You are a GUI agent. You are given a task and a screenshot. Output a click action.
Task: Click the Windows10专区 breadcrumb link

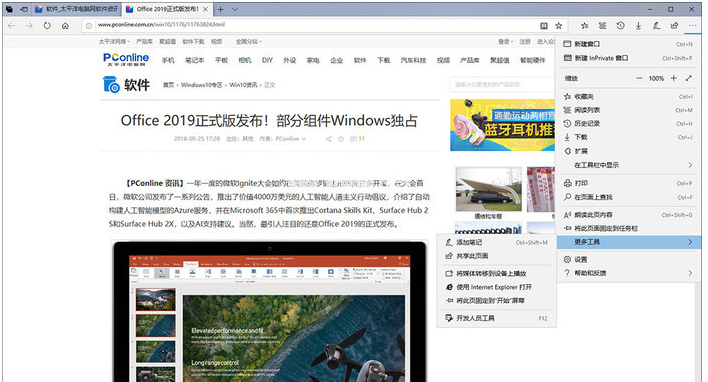tap(201, 85)
